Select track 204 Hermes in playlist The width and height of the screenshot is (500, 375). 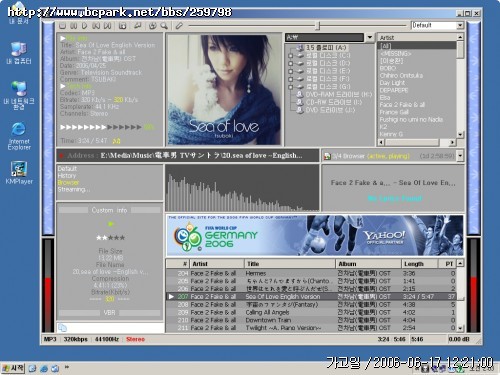click(311, 273)
